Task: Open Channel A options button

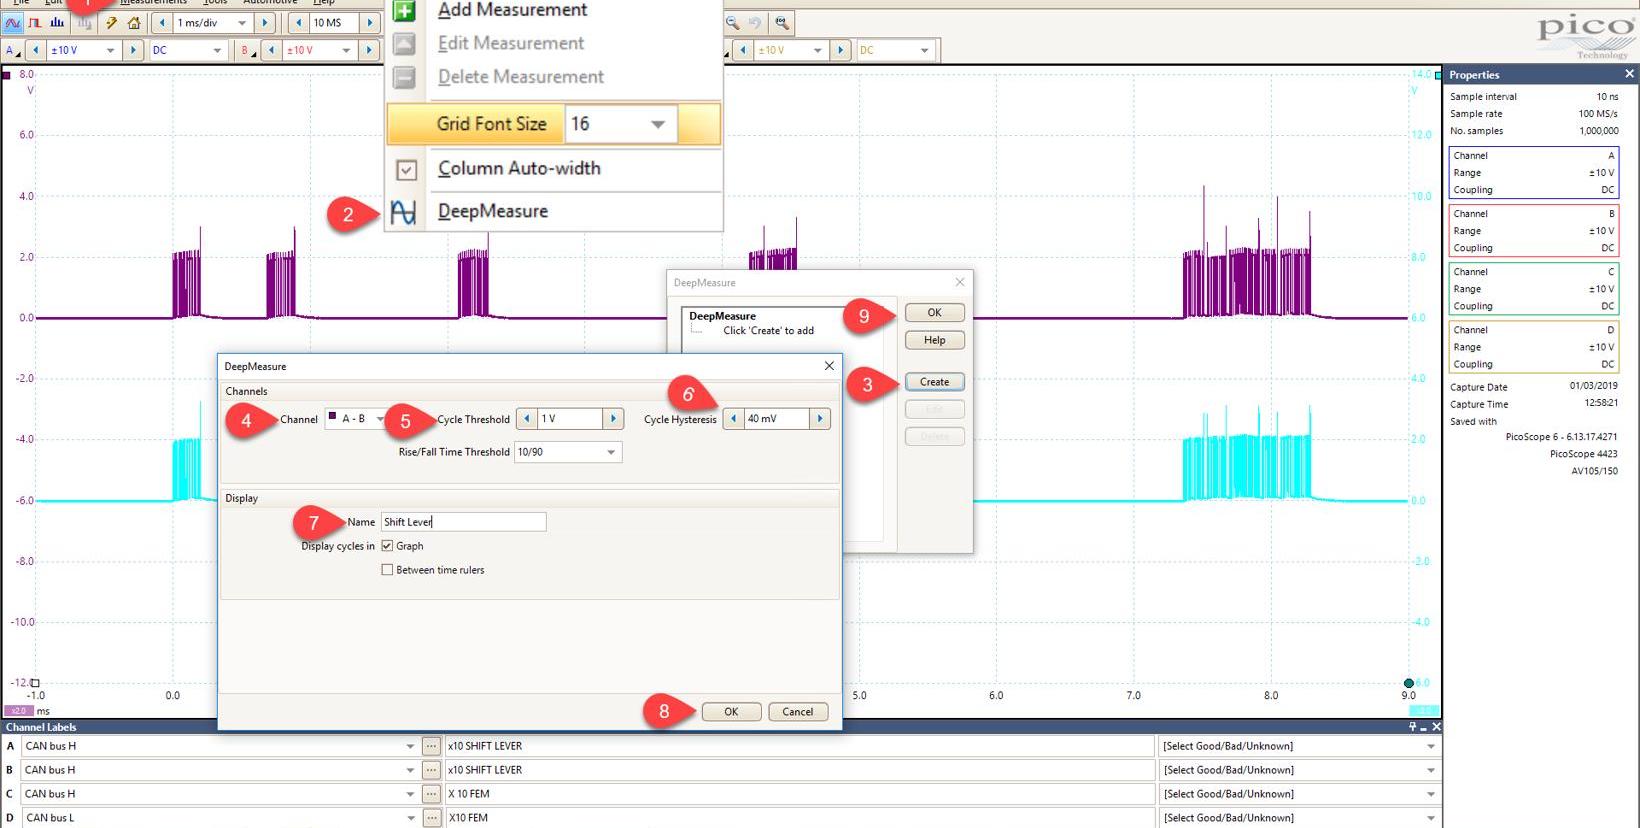Action: click(x=12, y=50)
